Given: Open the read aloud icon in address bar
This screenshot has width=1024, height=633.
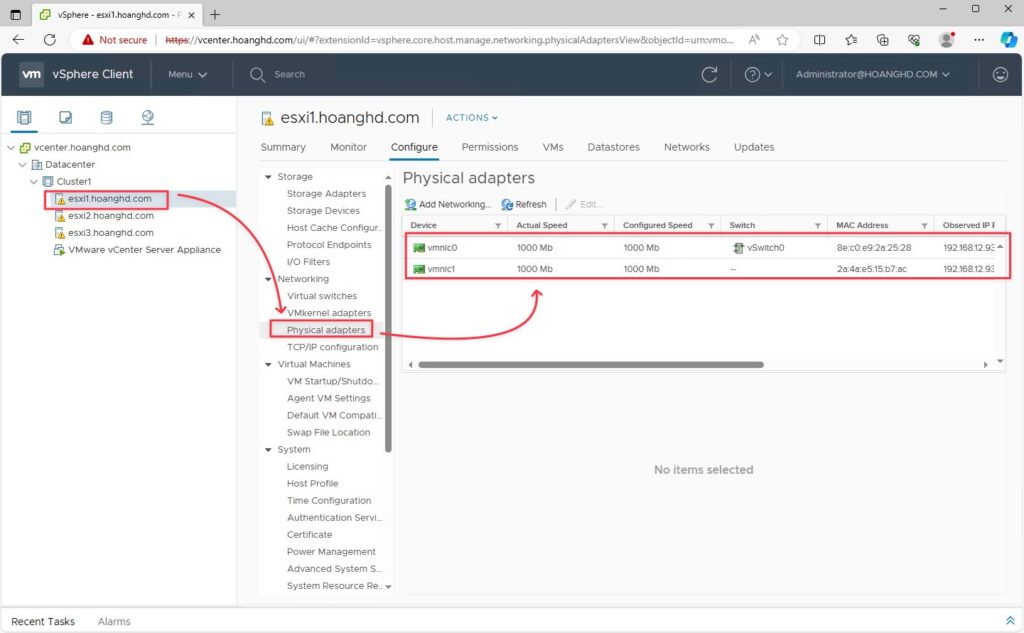Looking at the screenshot, I should [754, 40].
